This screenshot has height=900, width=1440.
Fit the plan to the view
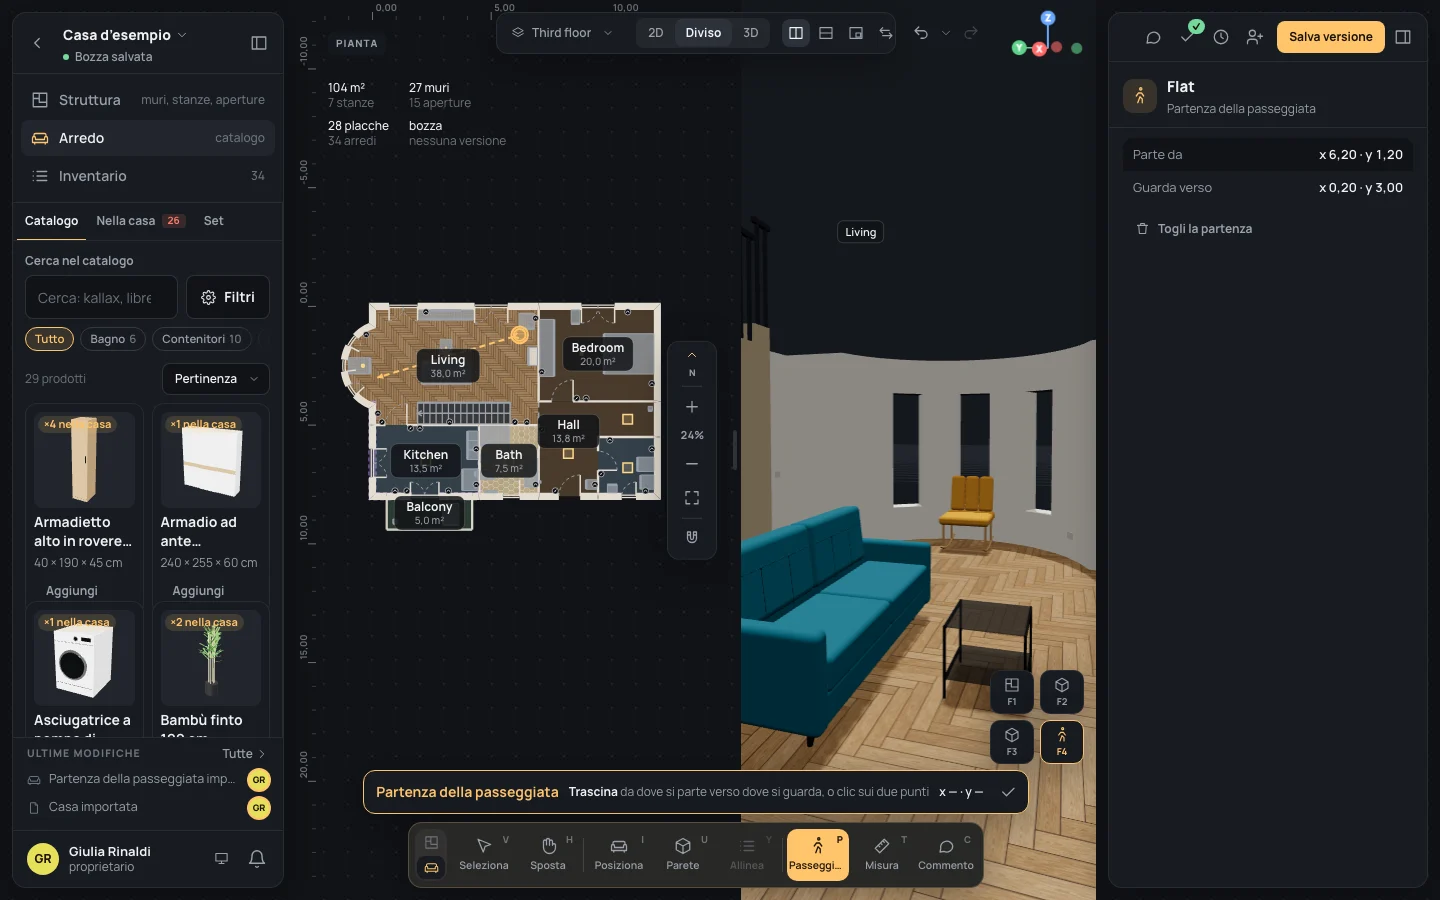coord(692,498)
